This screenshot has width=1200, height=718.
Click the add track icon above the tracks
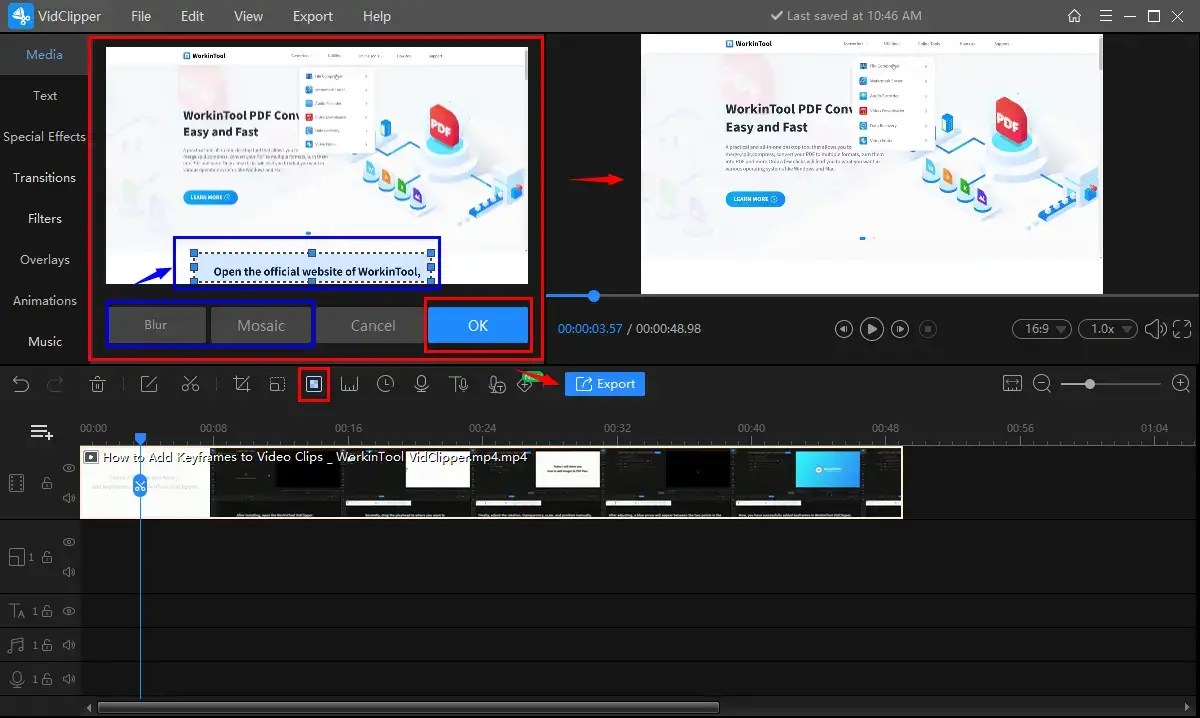tap(40, 431)
